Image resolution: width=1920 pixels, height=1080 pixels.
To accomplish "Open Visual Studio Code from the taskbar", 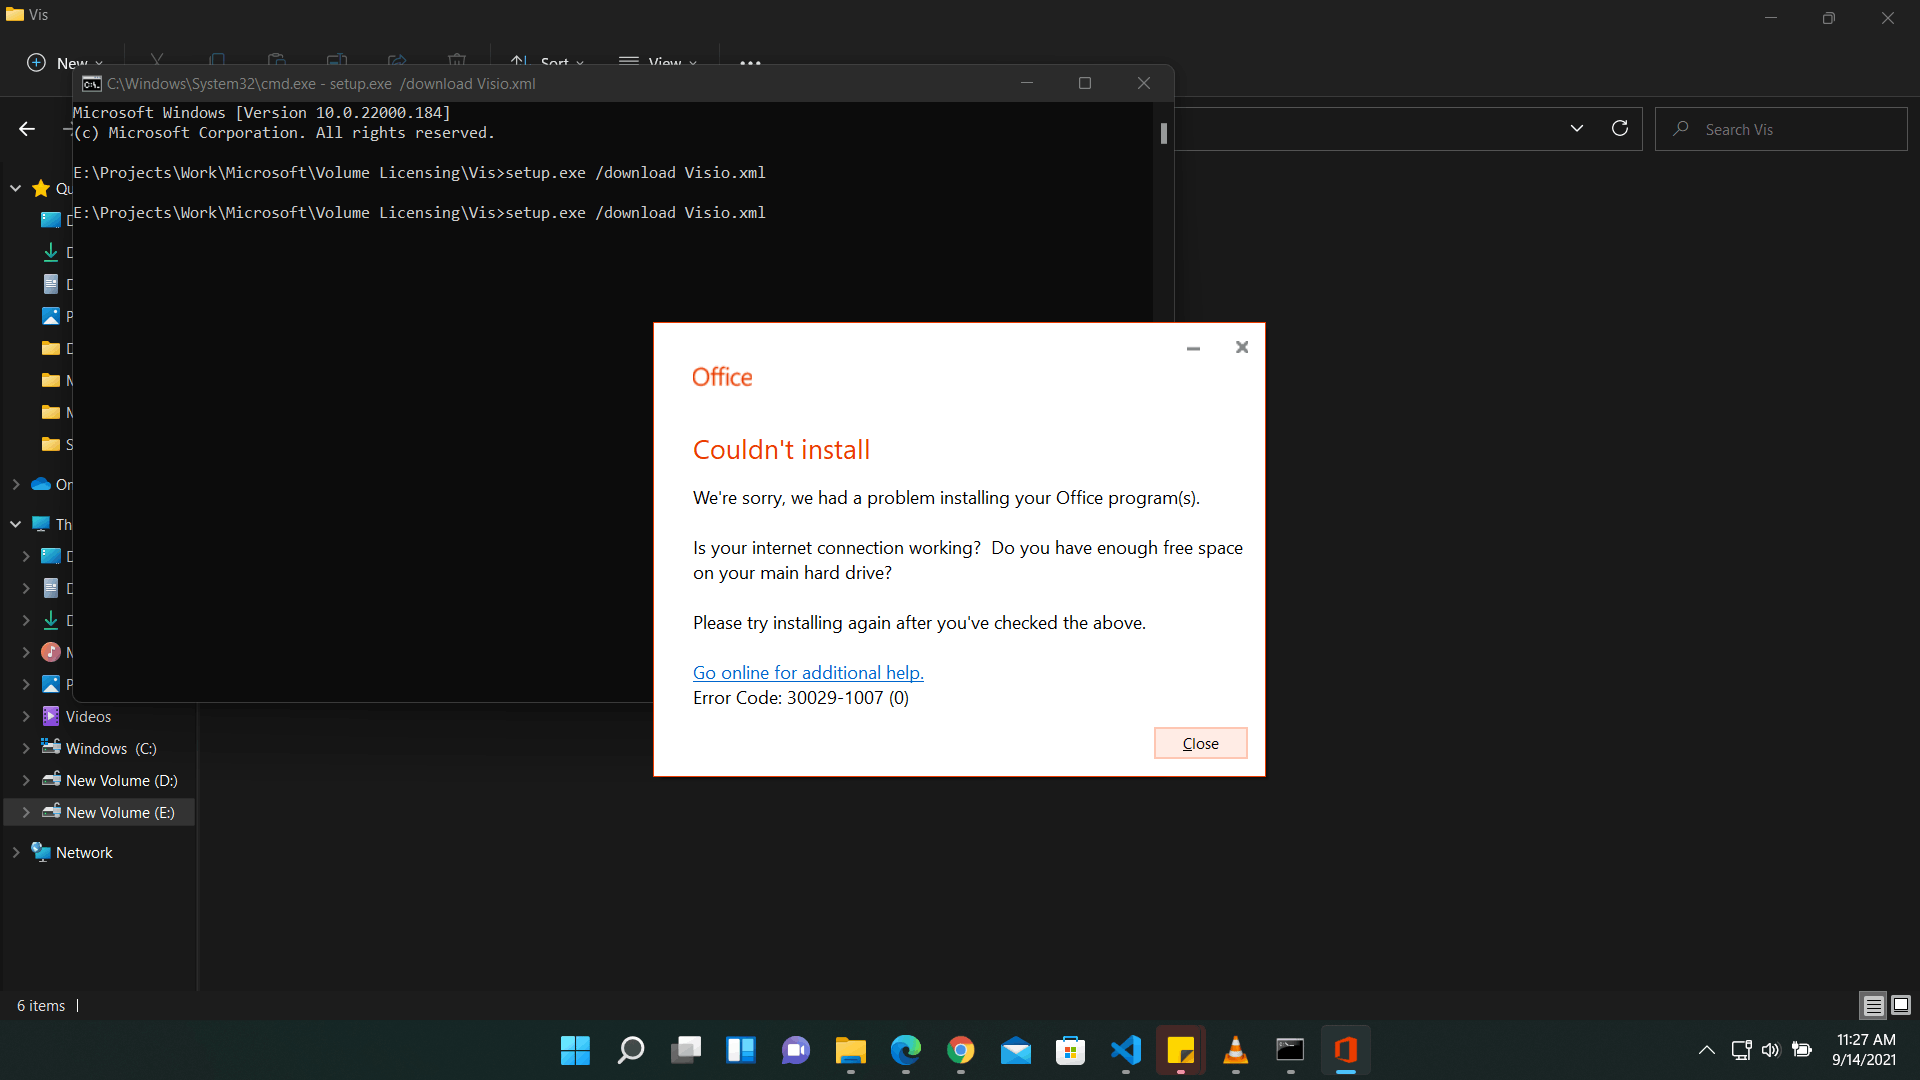I will [1126, 1050].
